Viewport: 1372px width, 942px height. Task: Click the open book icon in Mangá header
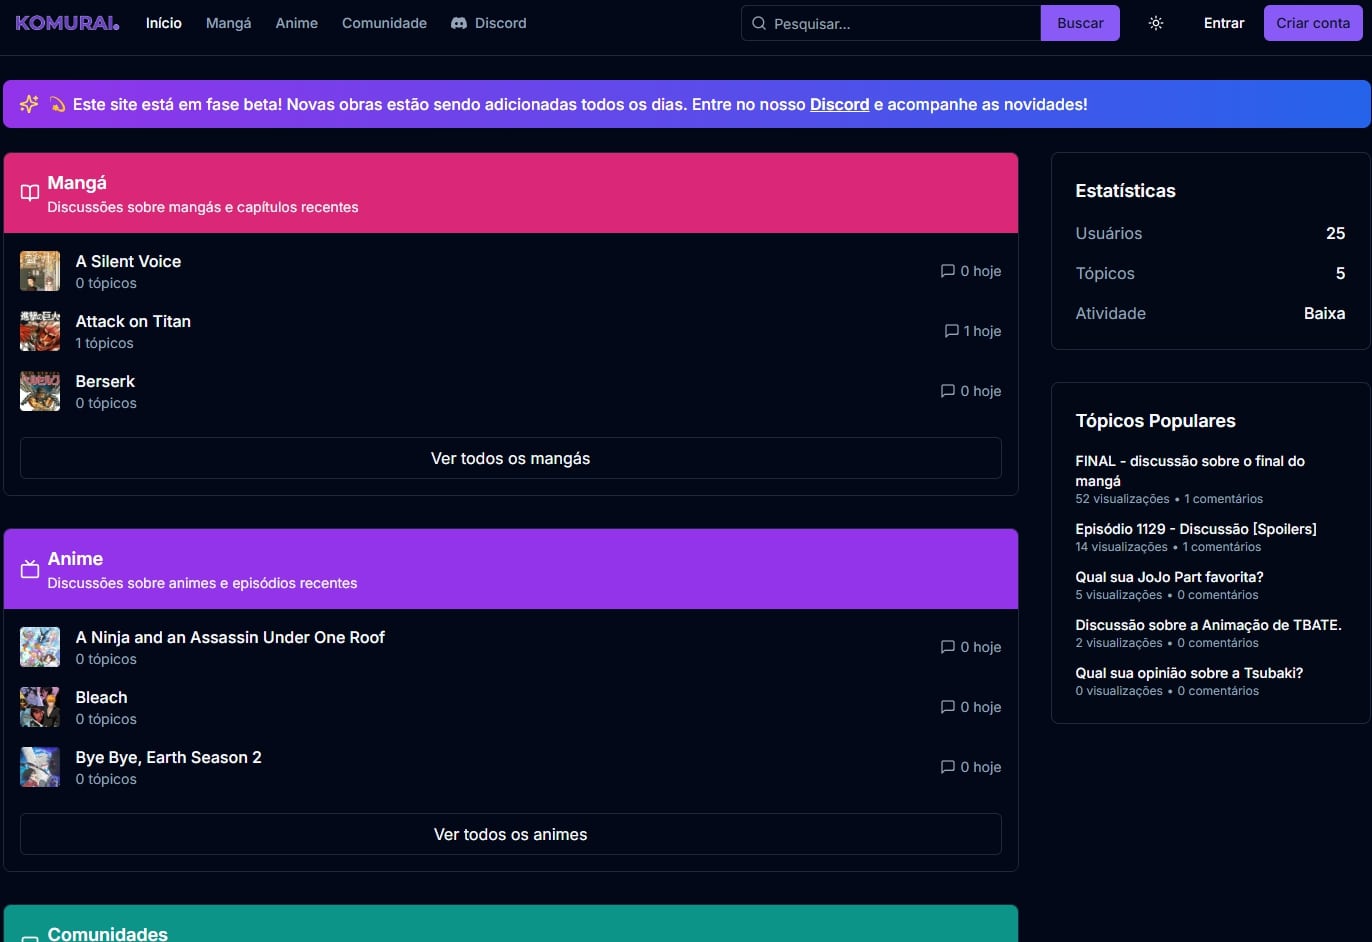tap(30, 193)
